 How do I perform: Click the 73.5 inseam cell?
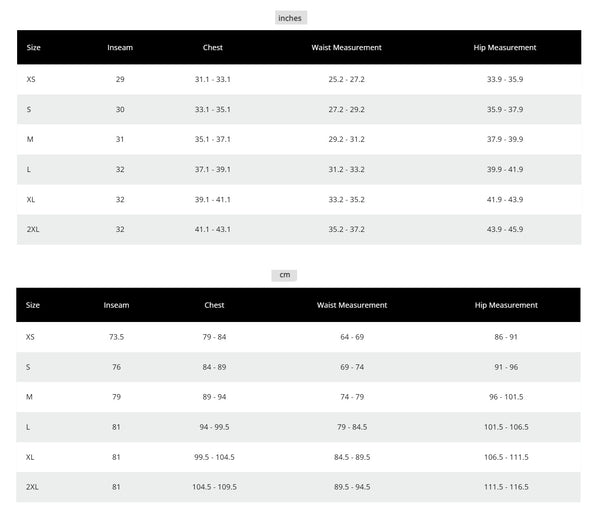pyautogui.click(x=116, y=337)
